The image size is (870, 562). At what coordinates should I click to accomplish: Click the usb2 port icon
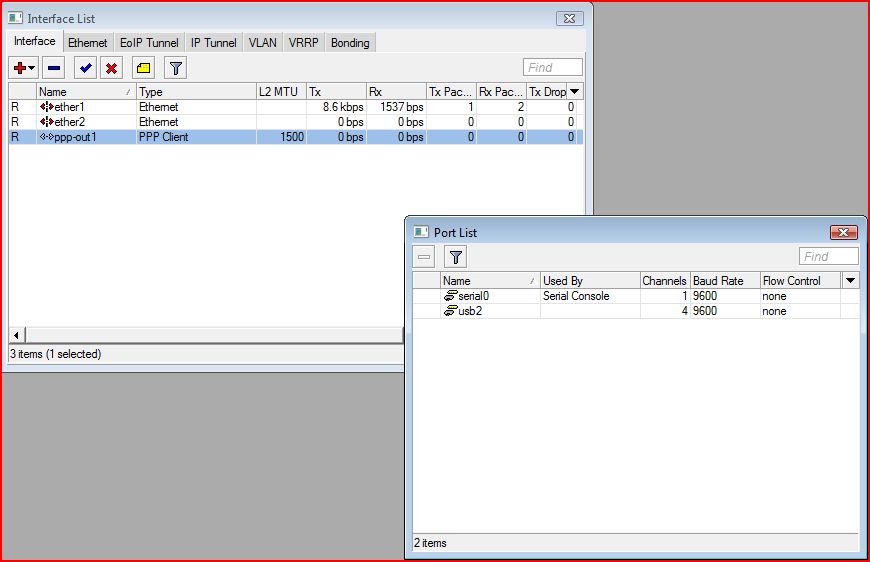(x=451, y=311)
